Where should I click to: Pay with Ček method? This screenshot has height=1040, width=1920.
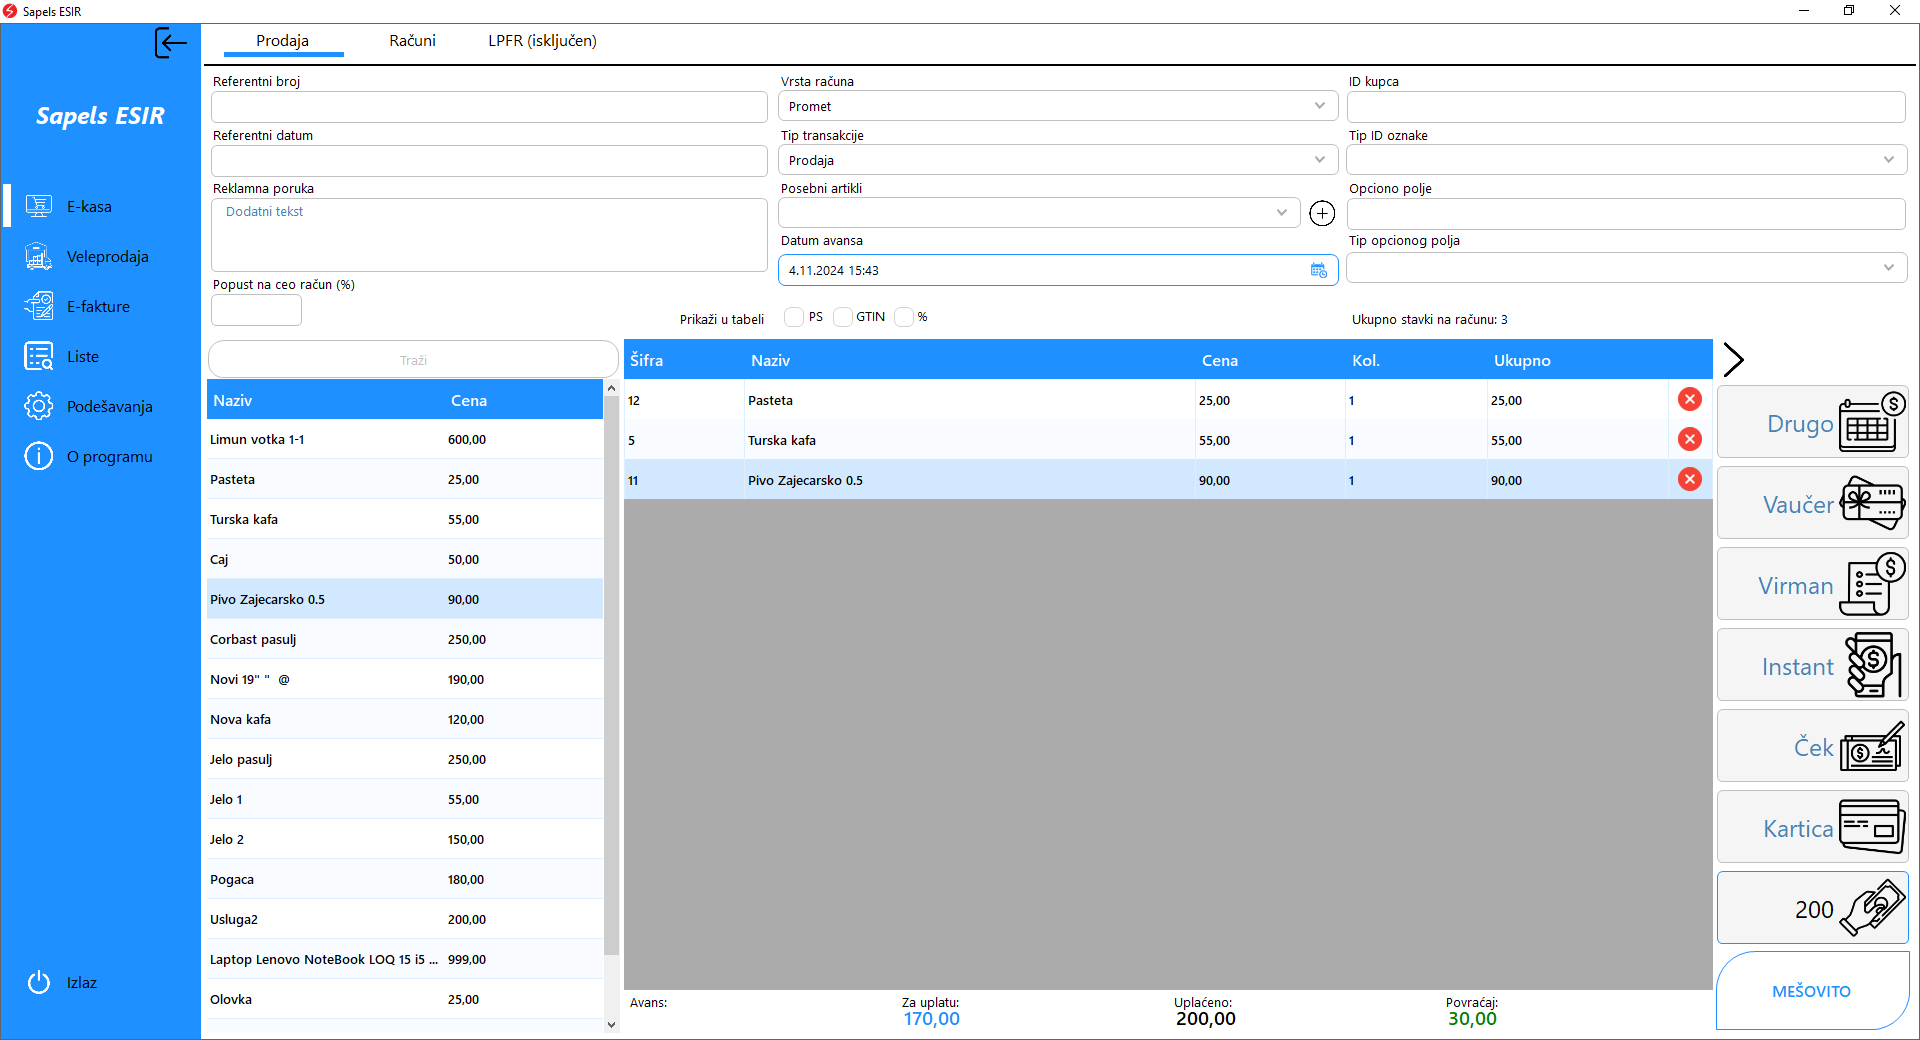coord(1812,746)
